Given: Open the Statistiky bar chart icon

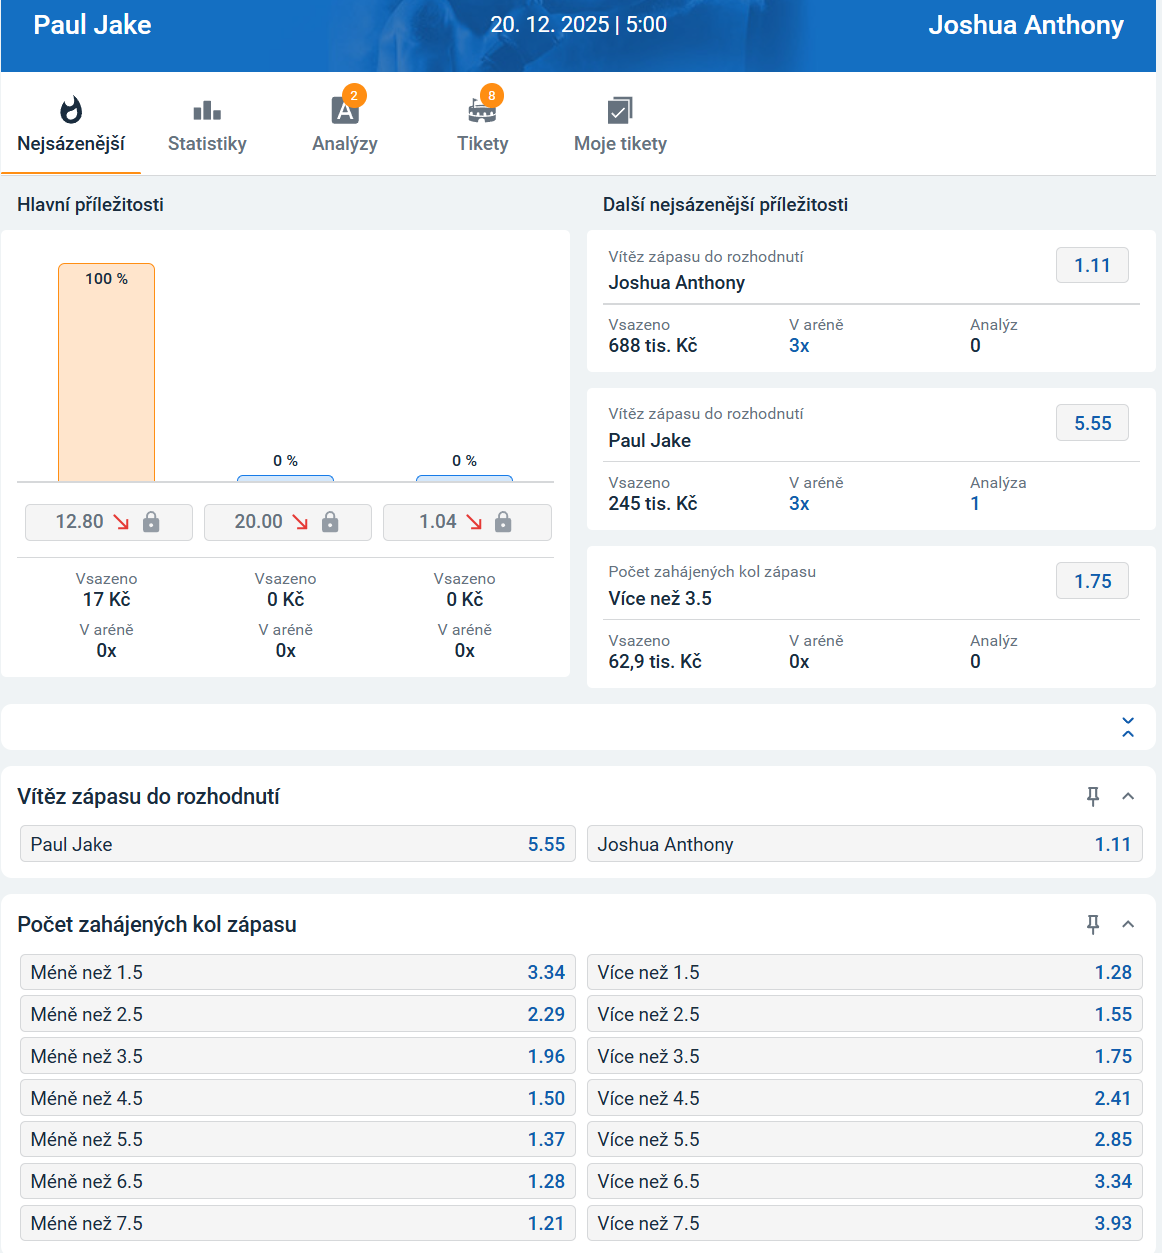Looking at the screenshot, I should coord(207,110).
